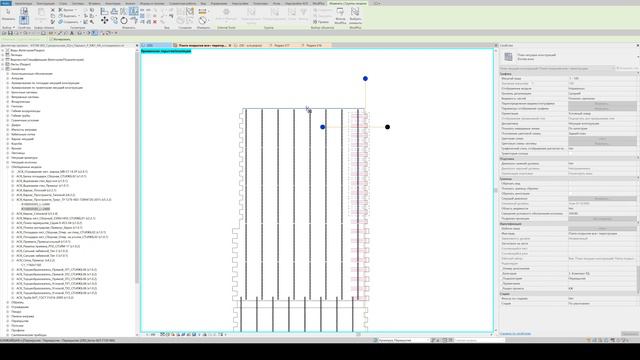
Task: Click the Apply button at the bottom of Properties
Action: 629,333
